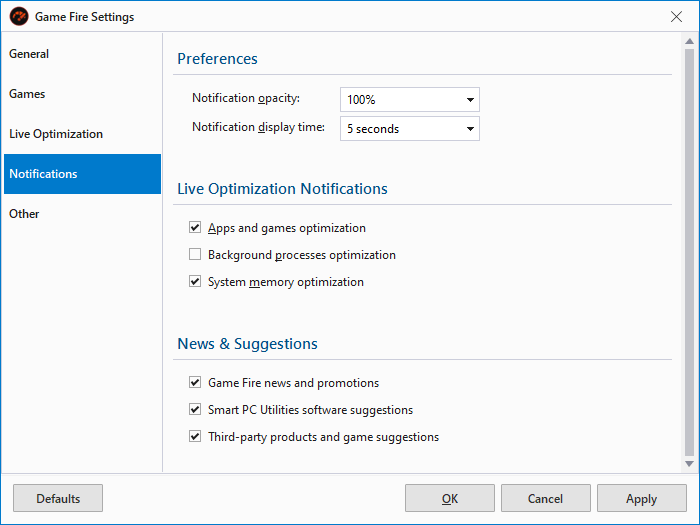Uncheck Smart PC Utilities software suggestions

coord(195,410)
